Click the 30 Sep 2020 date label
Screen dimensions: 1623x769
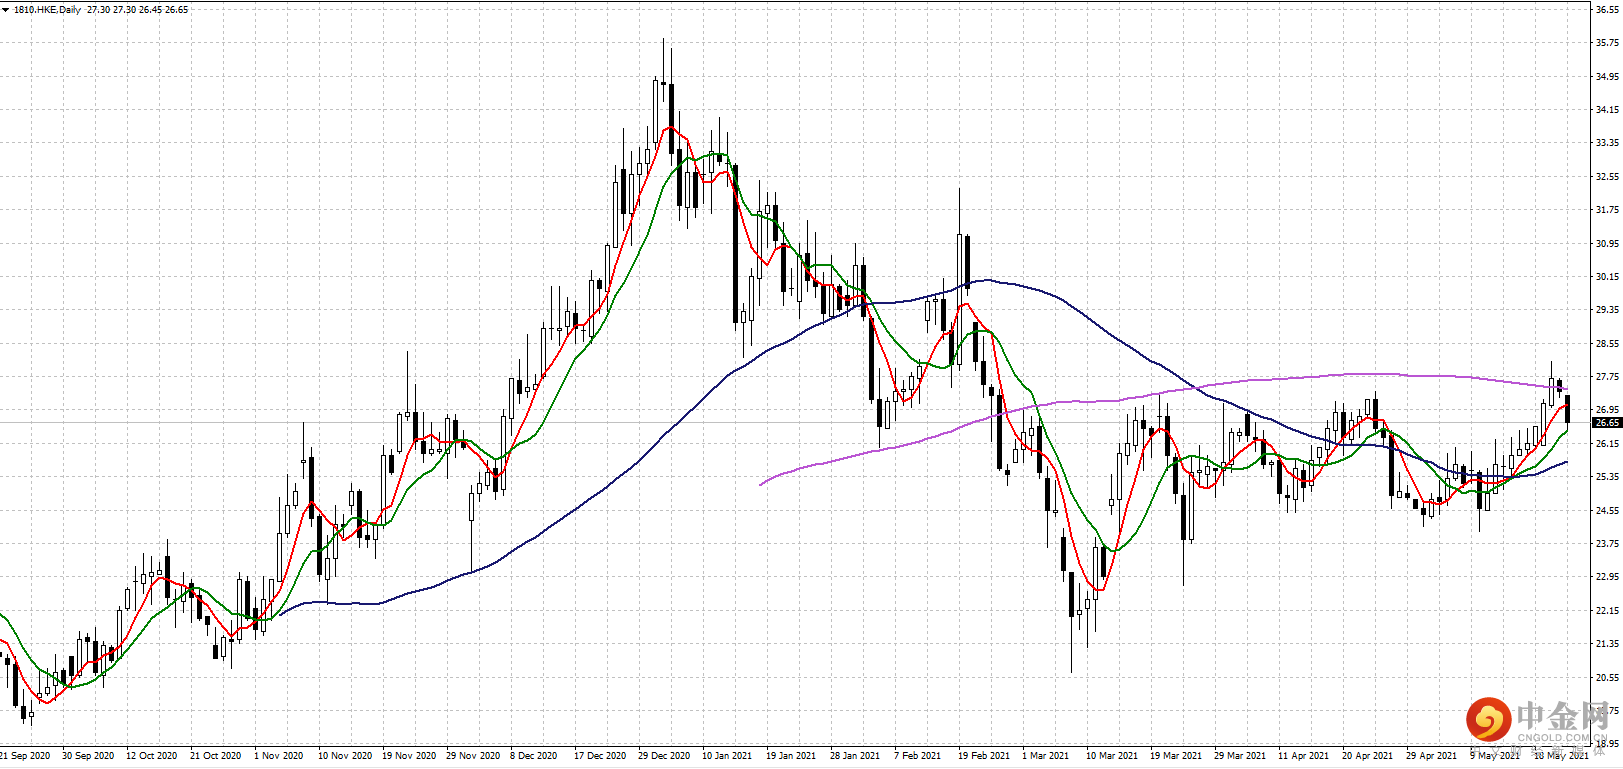pos(88,756)
